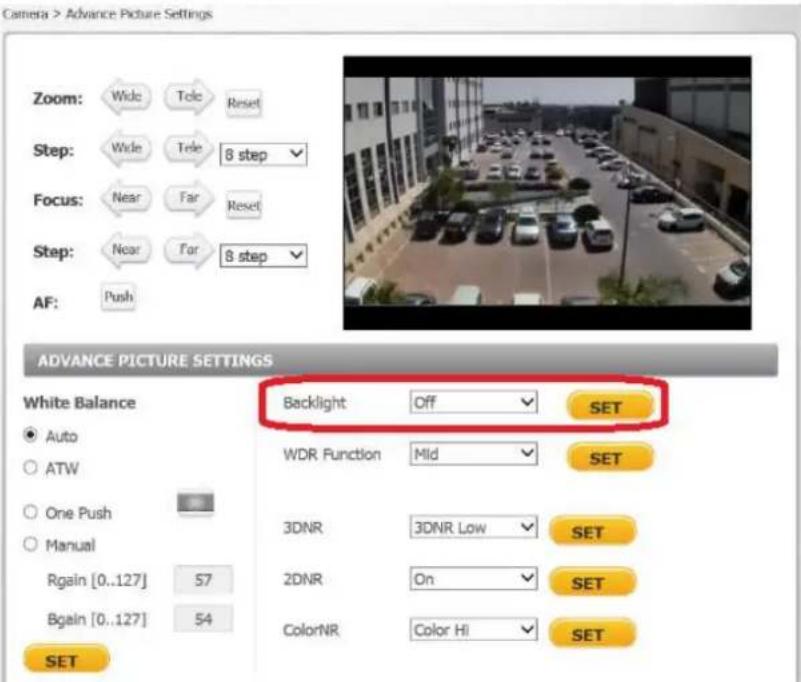Open the WDR Function dropdown
Image resolution: width=801 pixels, height=682 pixels.
tap(473, 454)
